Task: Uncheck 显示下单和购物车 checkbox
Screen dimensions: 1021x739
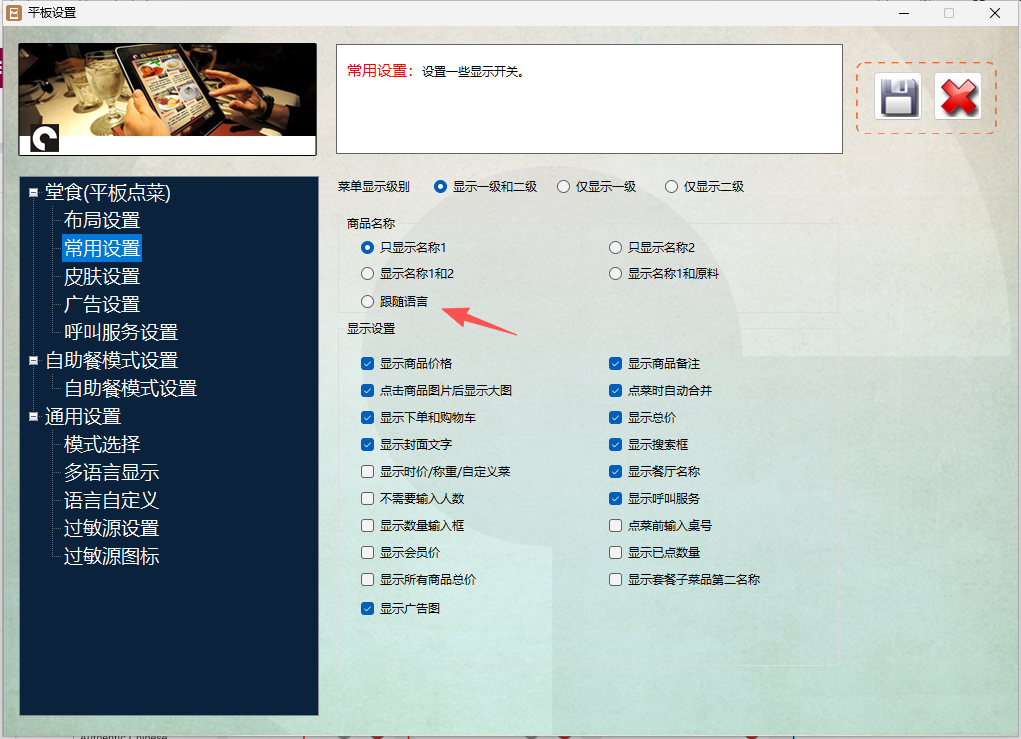Action: 367,417
